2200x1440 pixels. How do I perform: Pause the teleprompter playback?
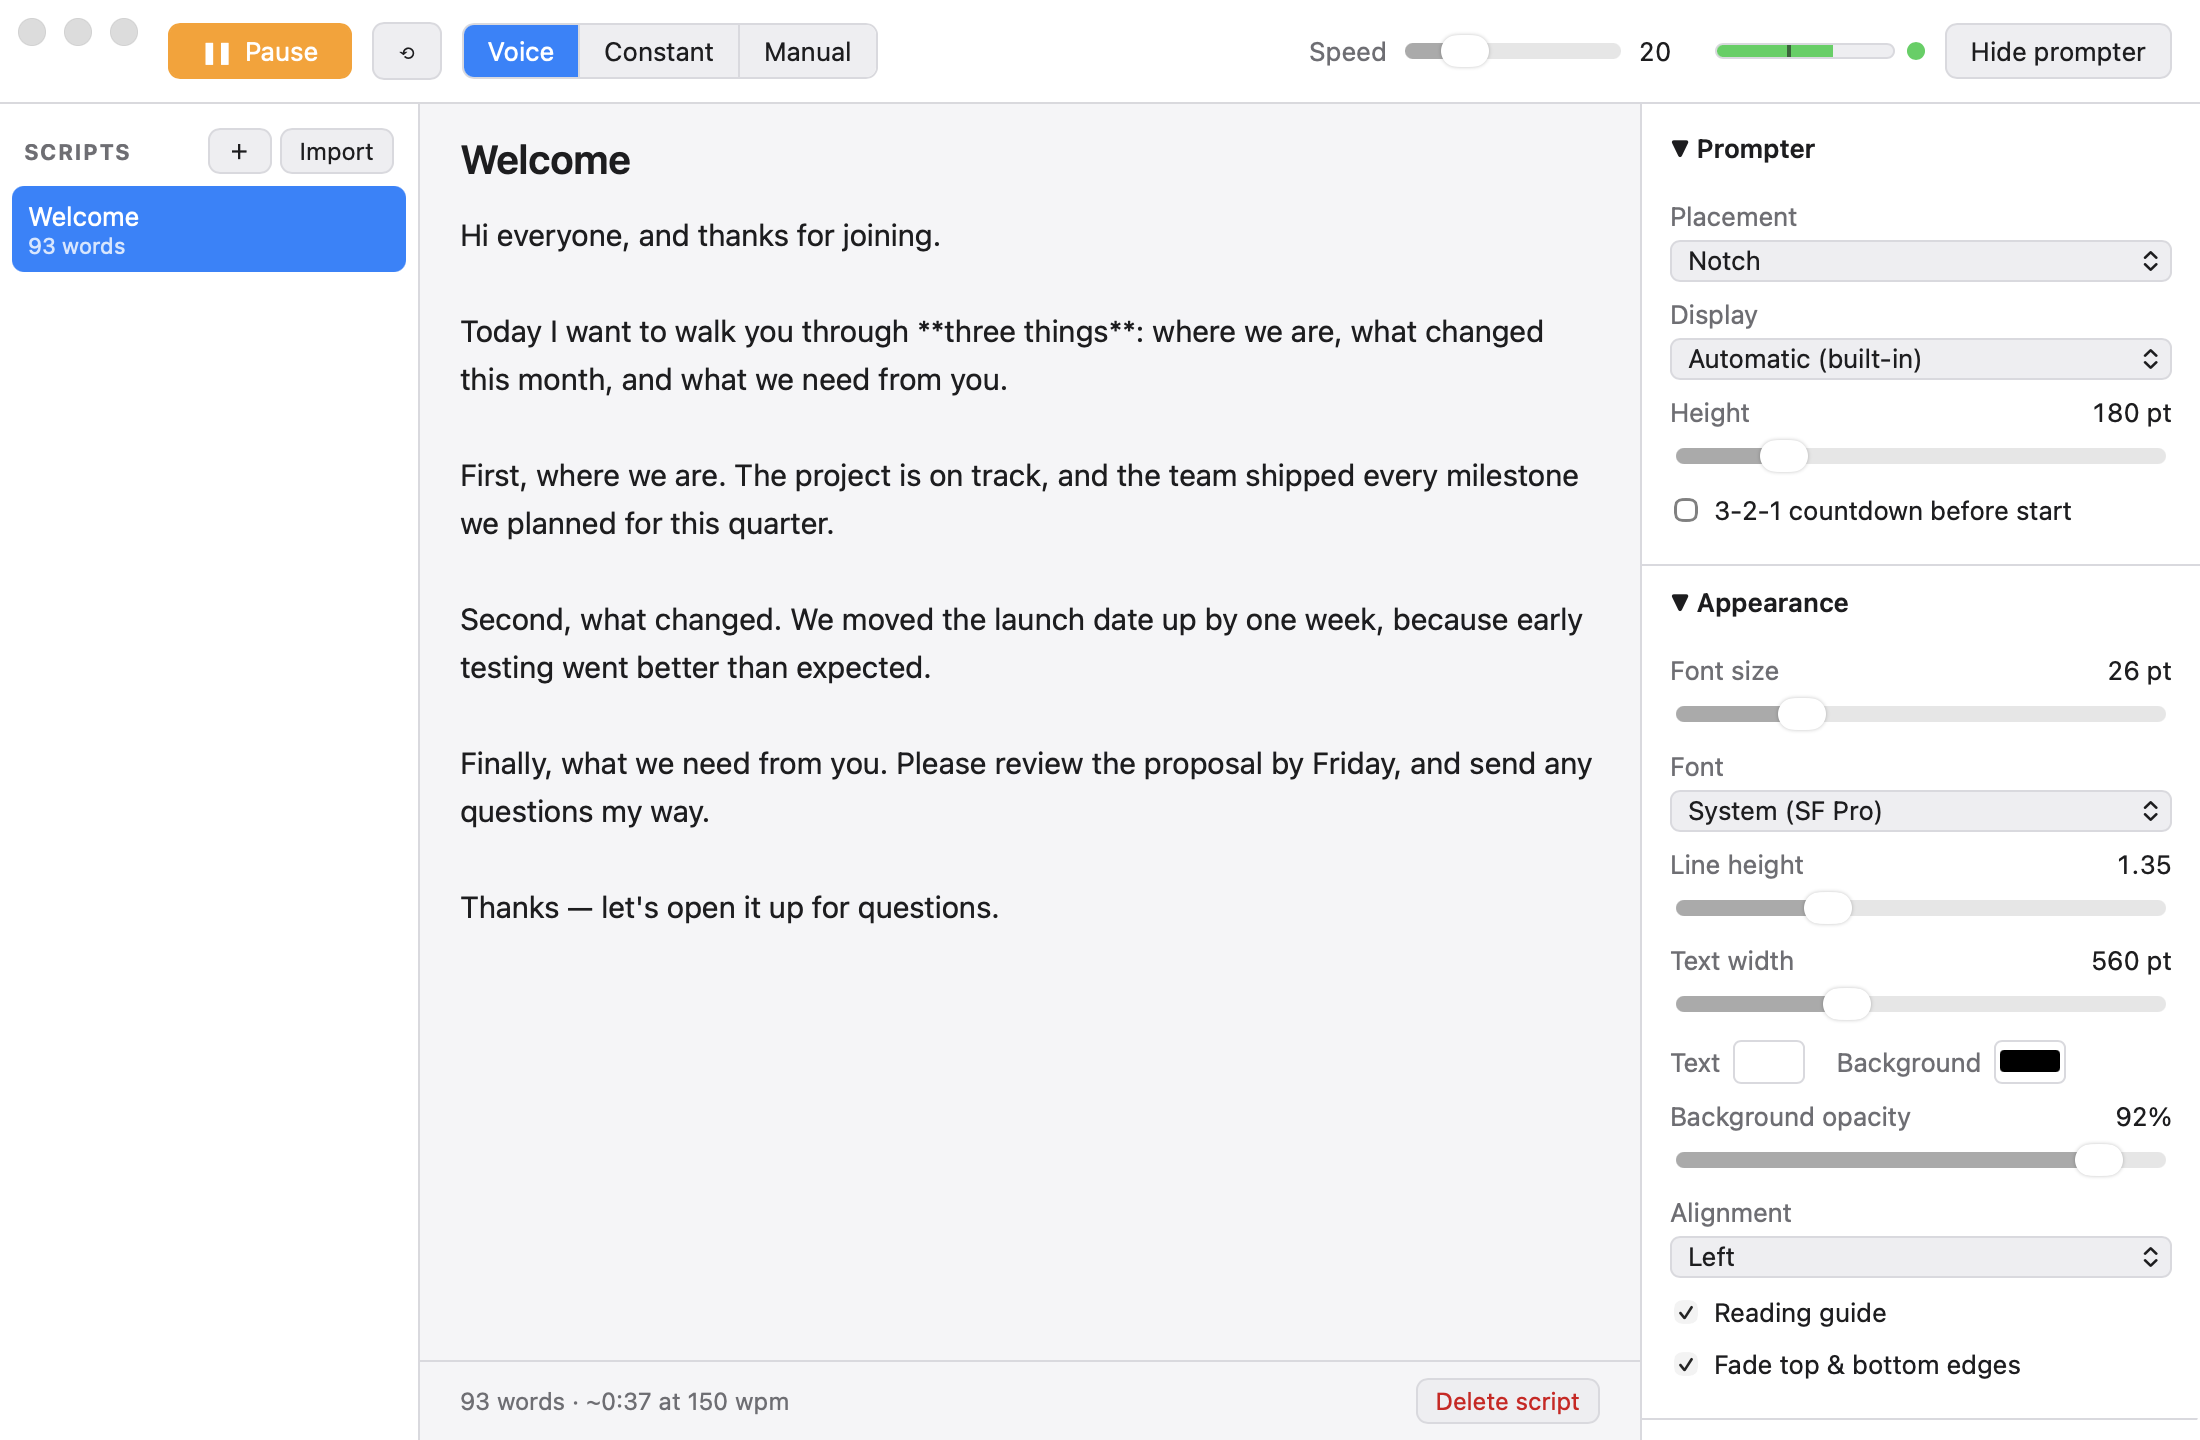click(x=260, y=52)
